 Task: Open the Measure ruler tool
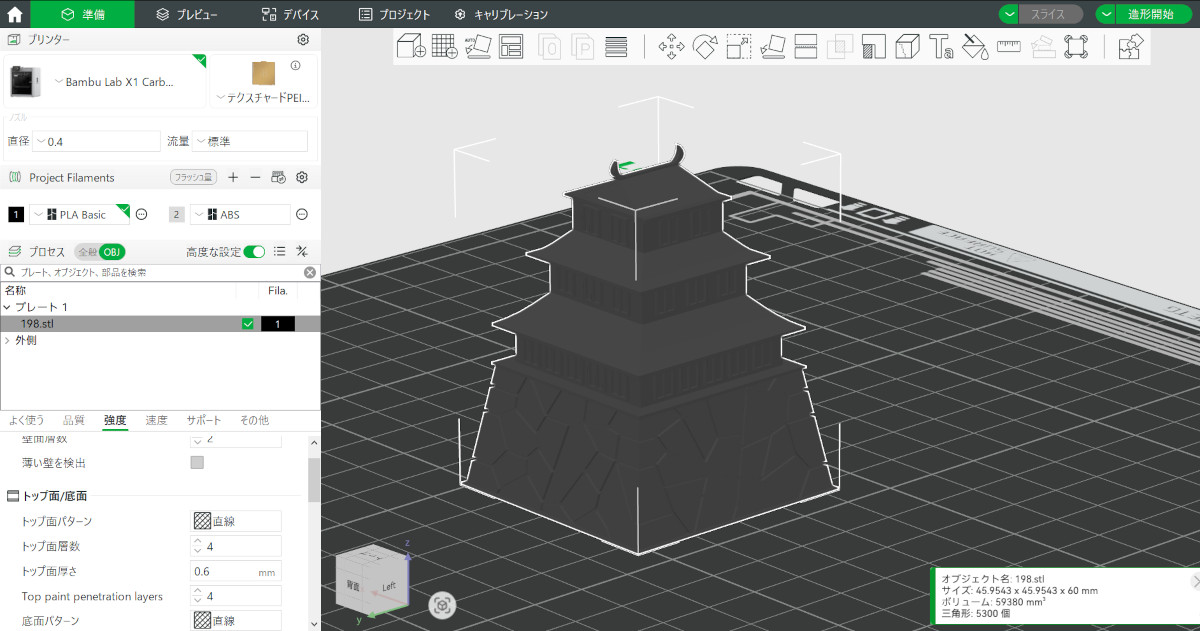(1008, 46)
